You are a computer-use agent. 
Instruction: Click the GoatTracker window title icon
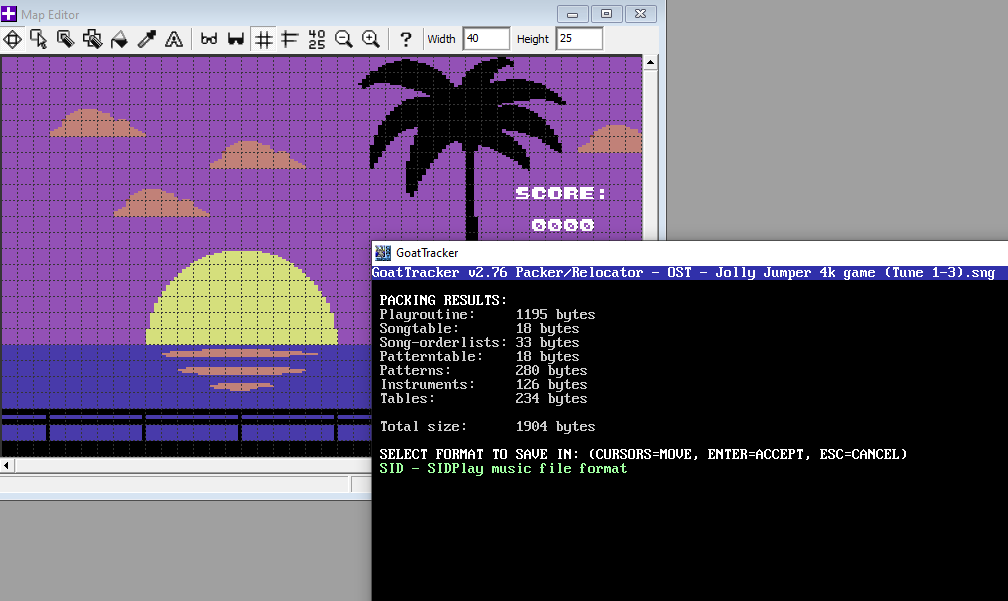tap(383, 253)
